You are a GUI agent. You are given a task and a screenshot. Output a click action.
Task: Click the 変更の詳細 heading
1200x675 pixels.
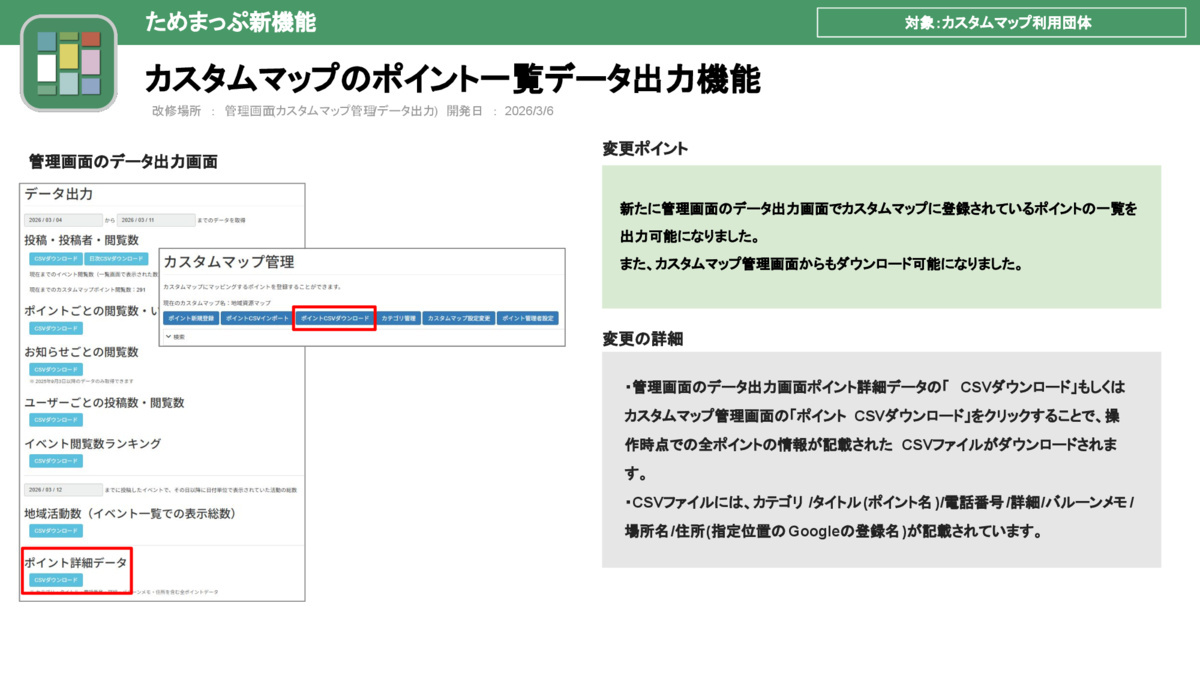point(642,338)
